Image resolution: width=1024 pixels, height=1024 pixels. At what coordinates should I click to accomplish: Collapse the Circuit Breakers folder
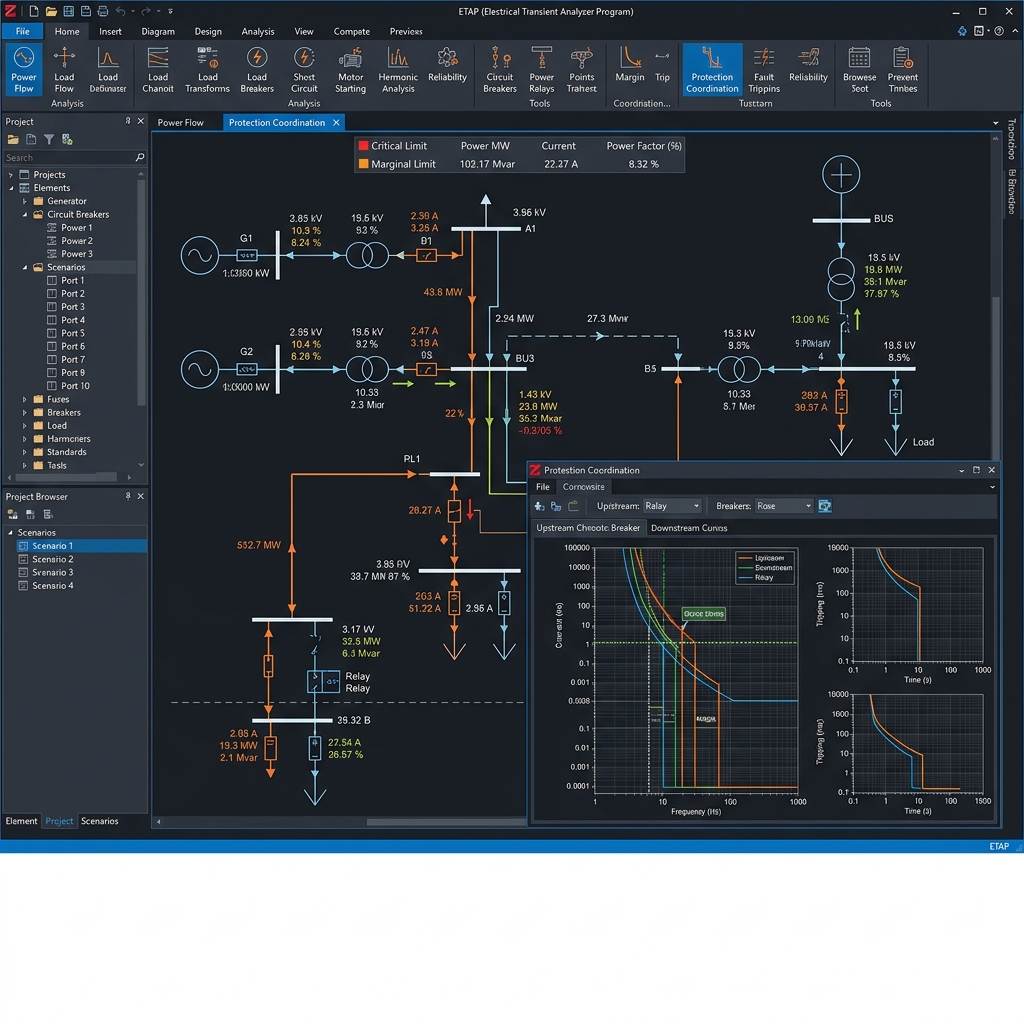tap(25, 214)
